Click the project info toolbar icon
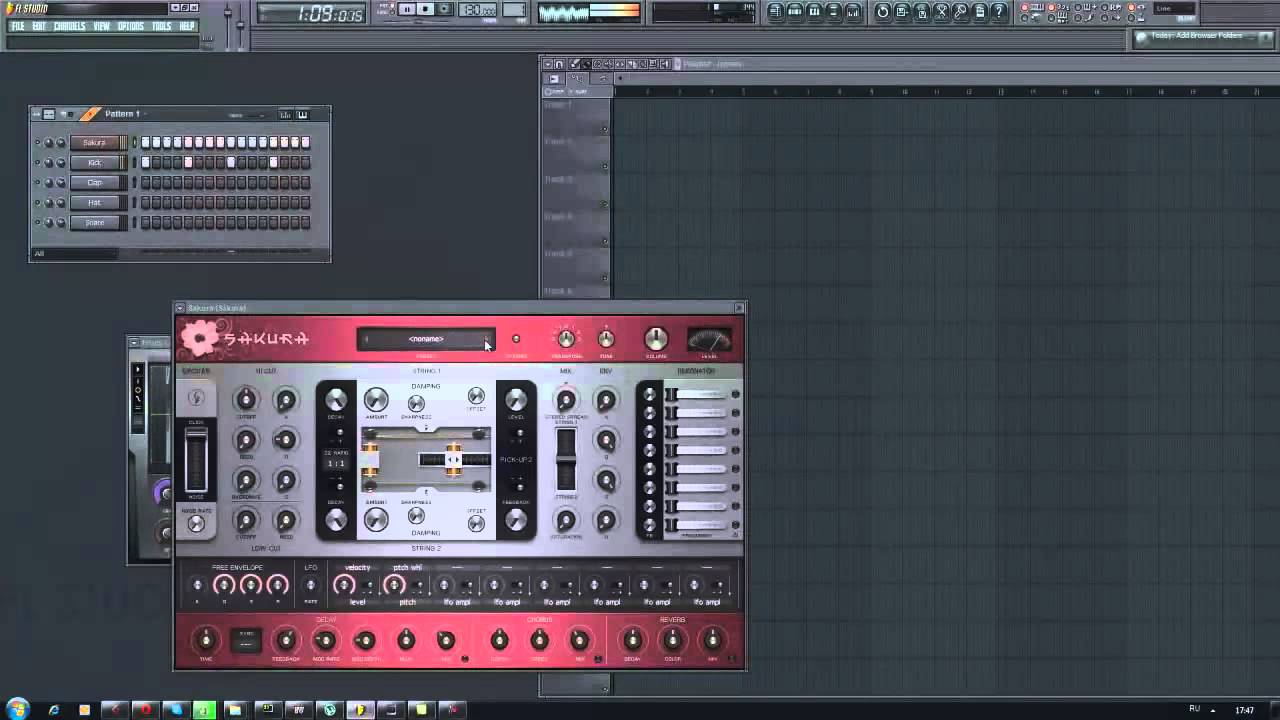 pos(979,12)
